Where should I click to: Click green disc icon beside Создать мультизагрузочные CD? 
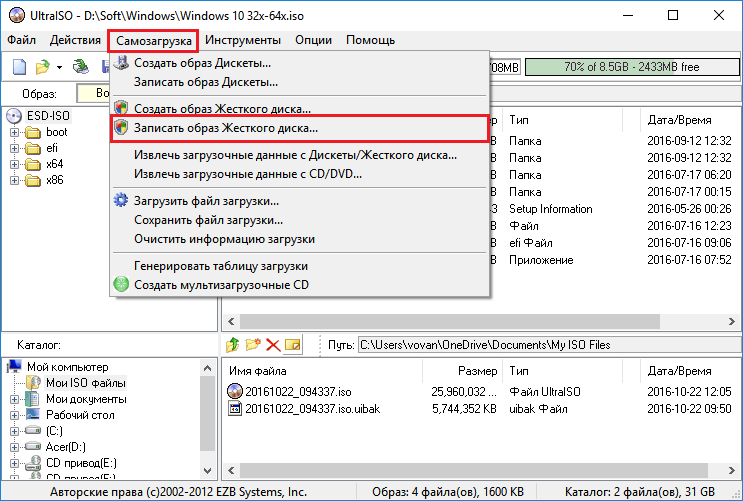[121, 284]
